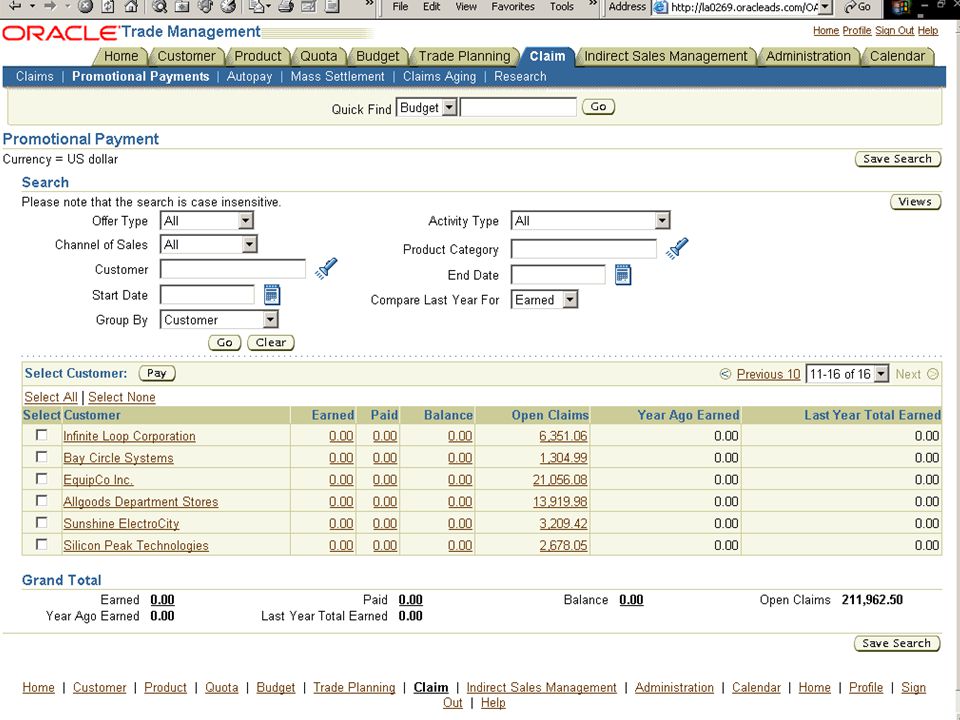960x720 pixels.
Task: Click the Select All link
Action: [51, 397]
